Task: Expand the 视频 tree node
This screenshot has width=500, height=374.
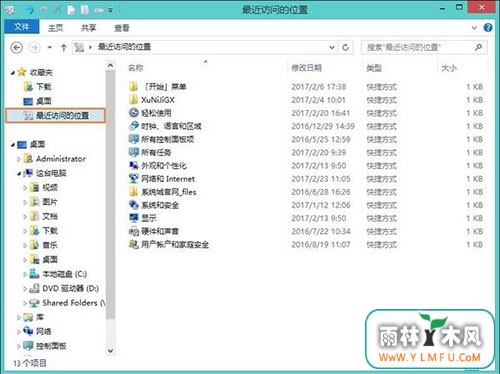Action: tap(25, 188)
